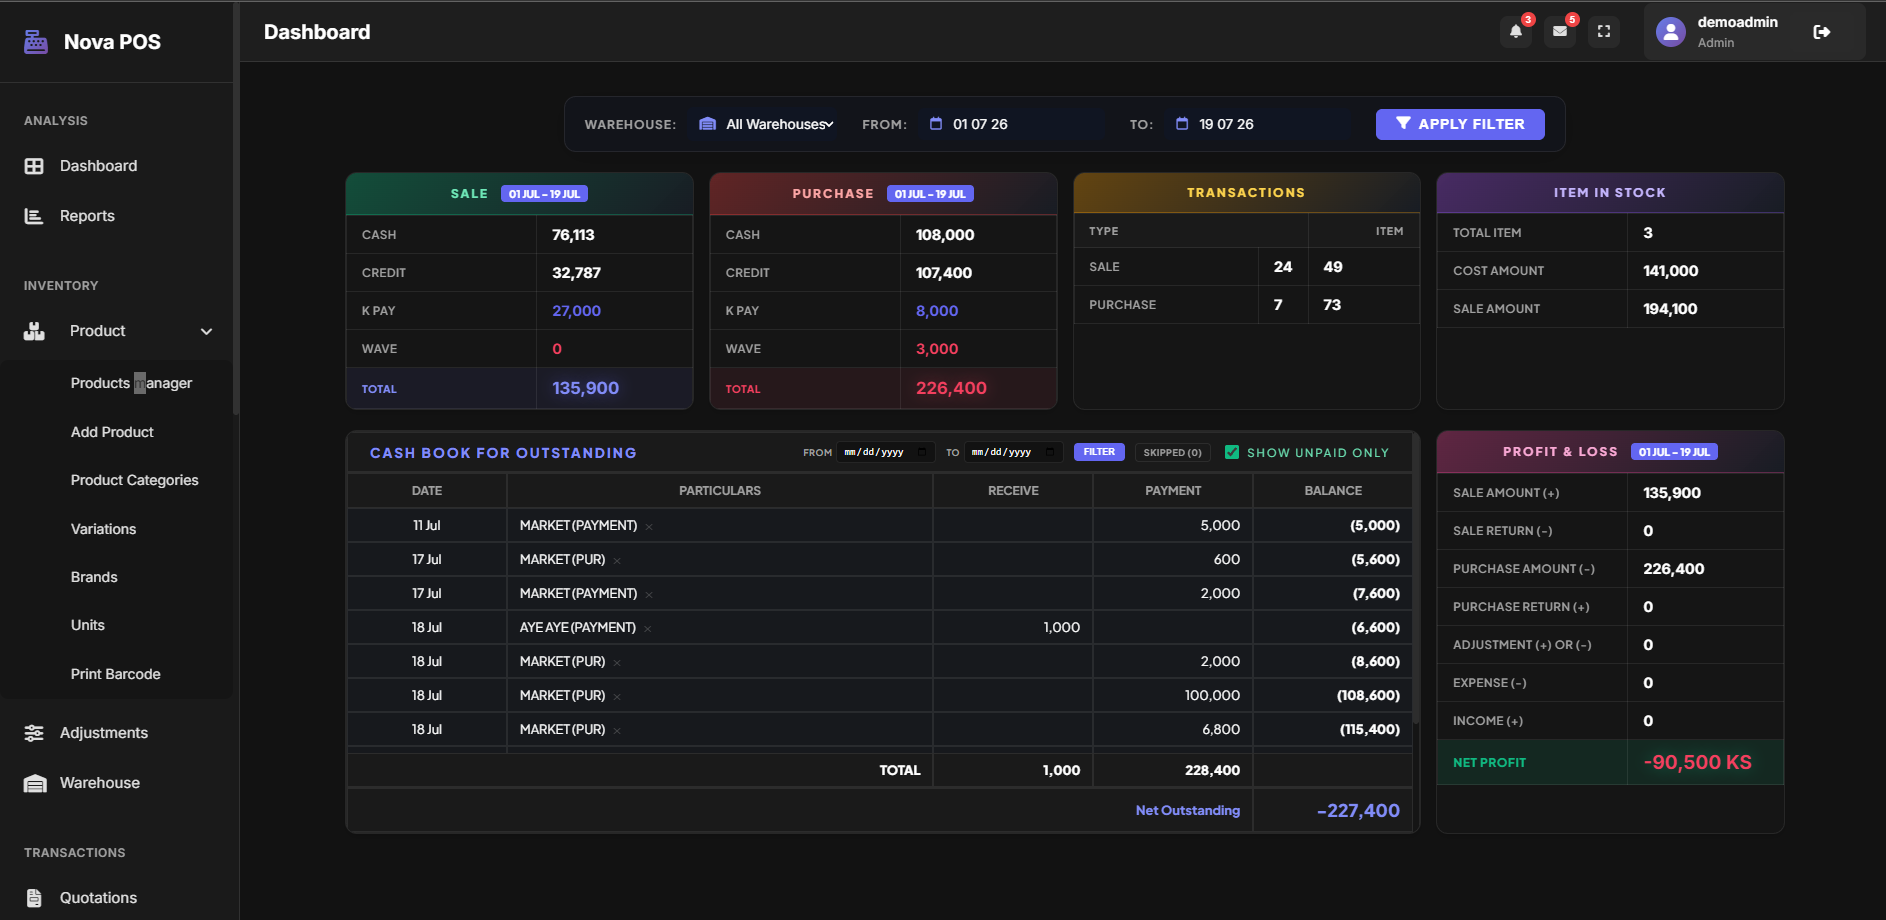
Task: Click the Net Outstanding value -227,400
Action: tap(1358, 811)
